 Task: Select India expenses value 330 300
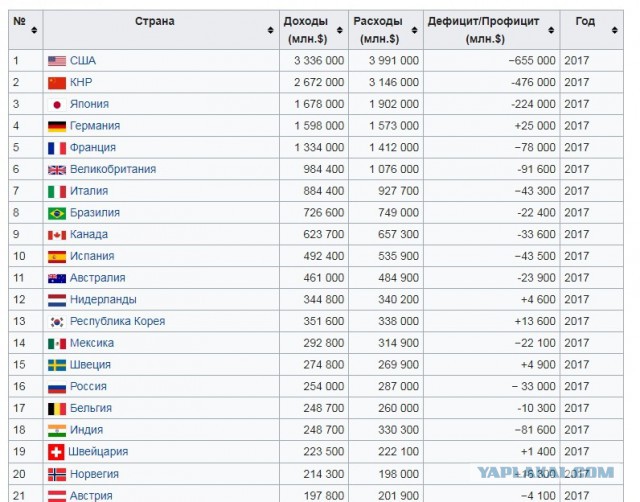tap(398, 430)
